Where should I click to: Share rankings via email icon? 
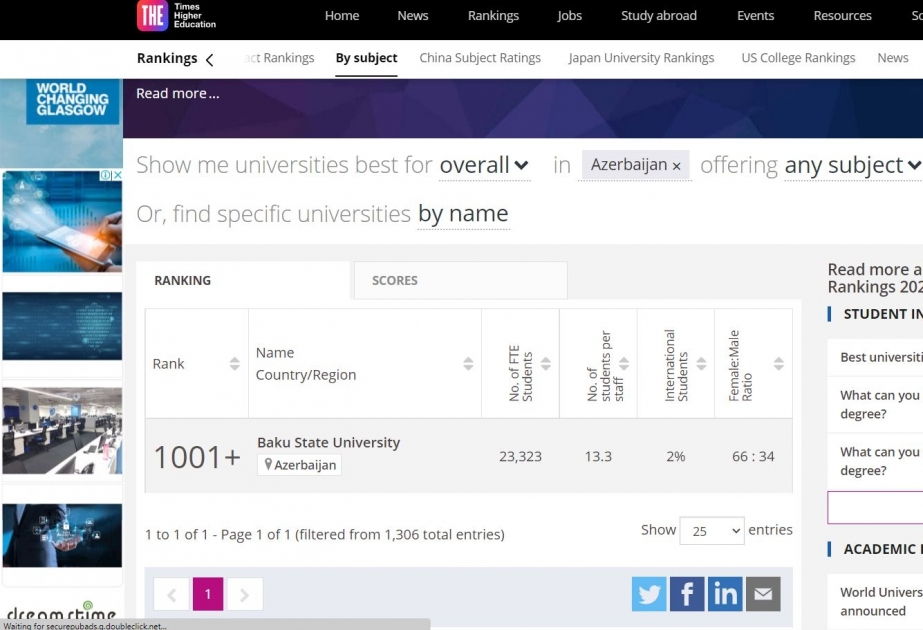click(763, 593)
